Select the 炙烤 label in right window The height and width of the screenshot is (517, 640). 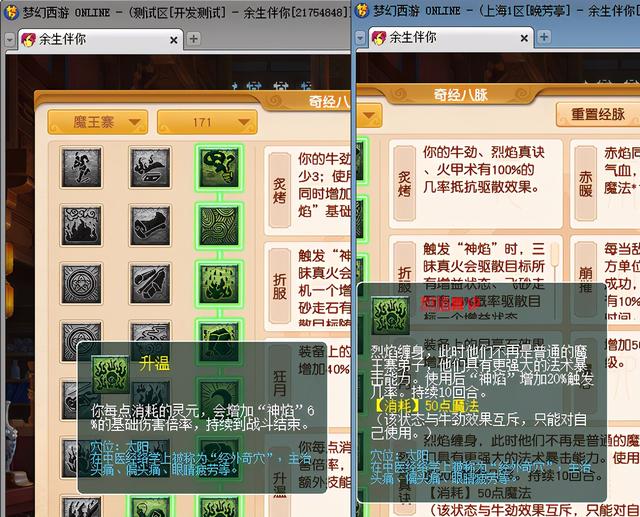click(x=404, y=184)
